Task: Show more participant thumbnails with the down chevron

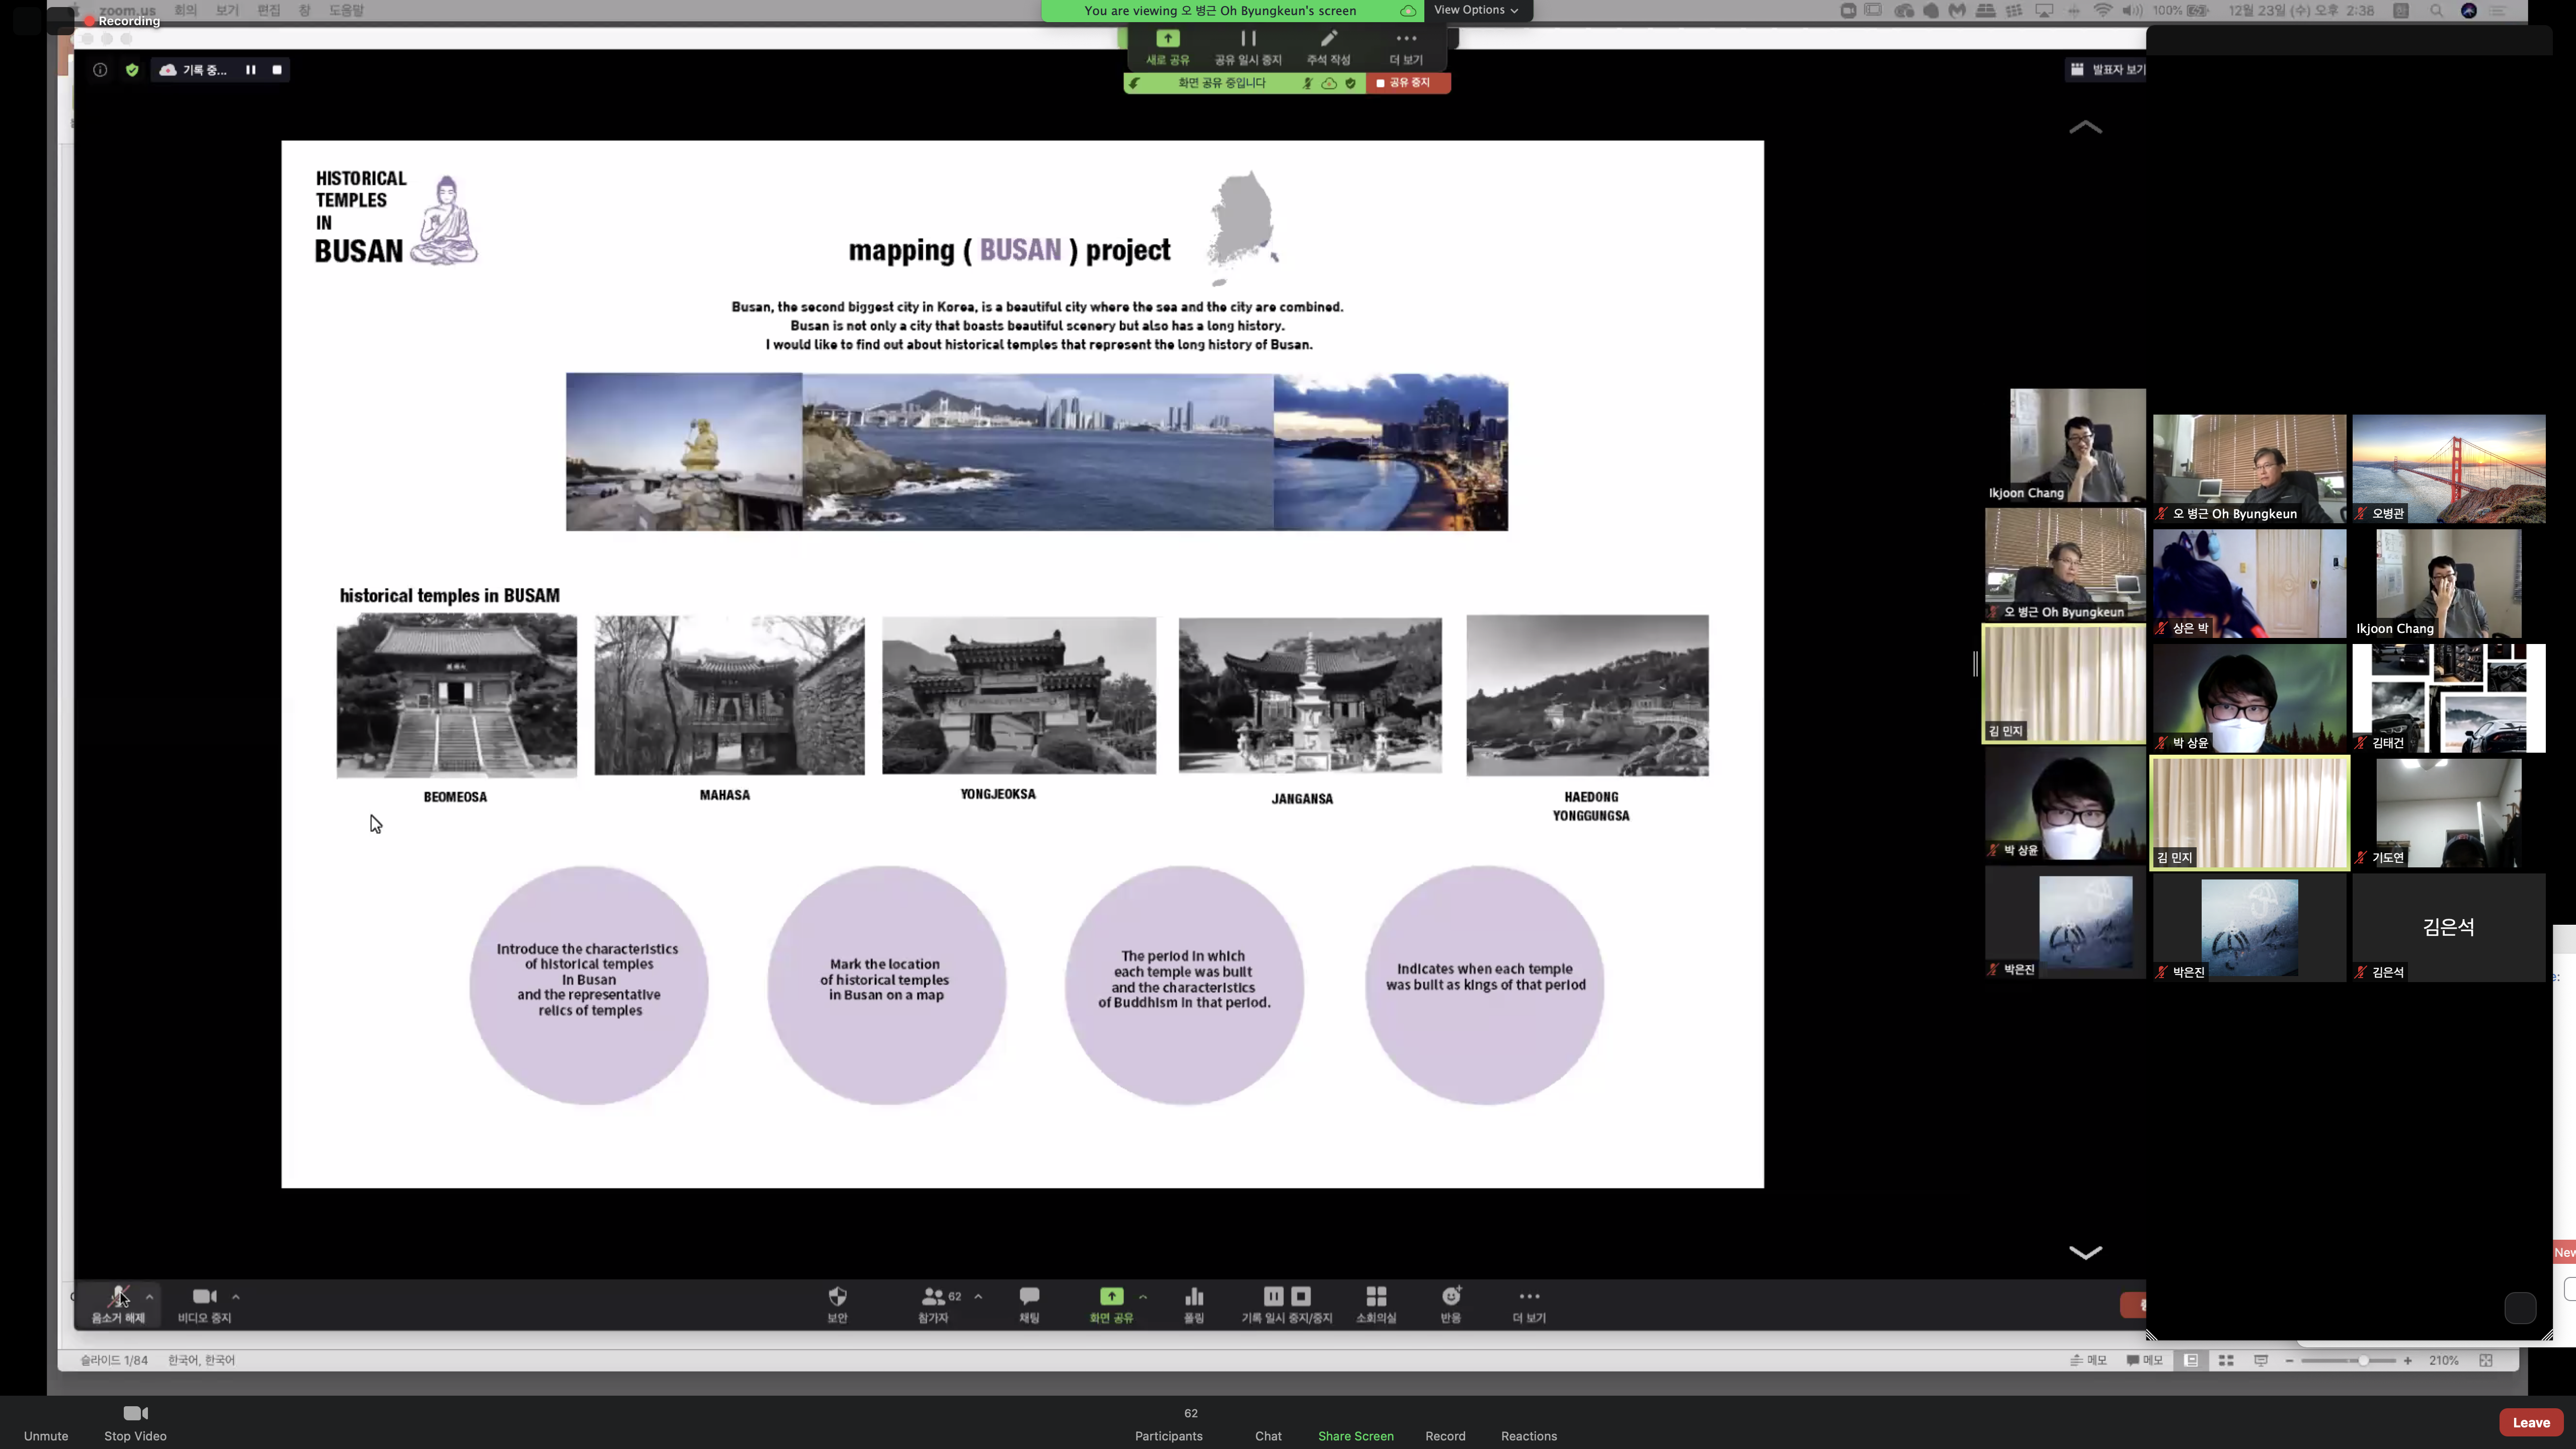Action: pos(2085,1252)
